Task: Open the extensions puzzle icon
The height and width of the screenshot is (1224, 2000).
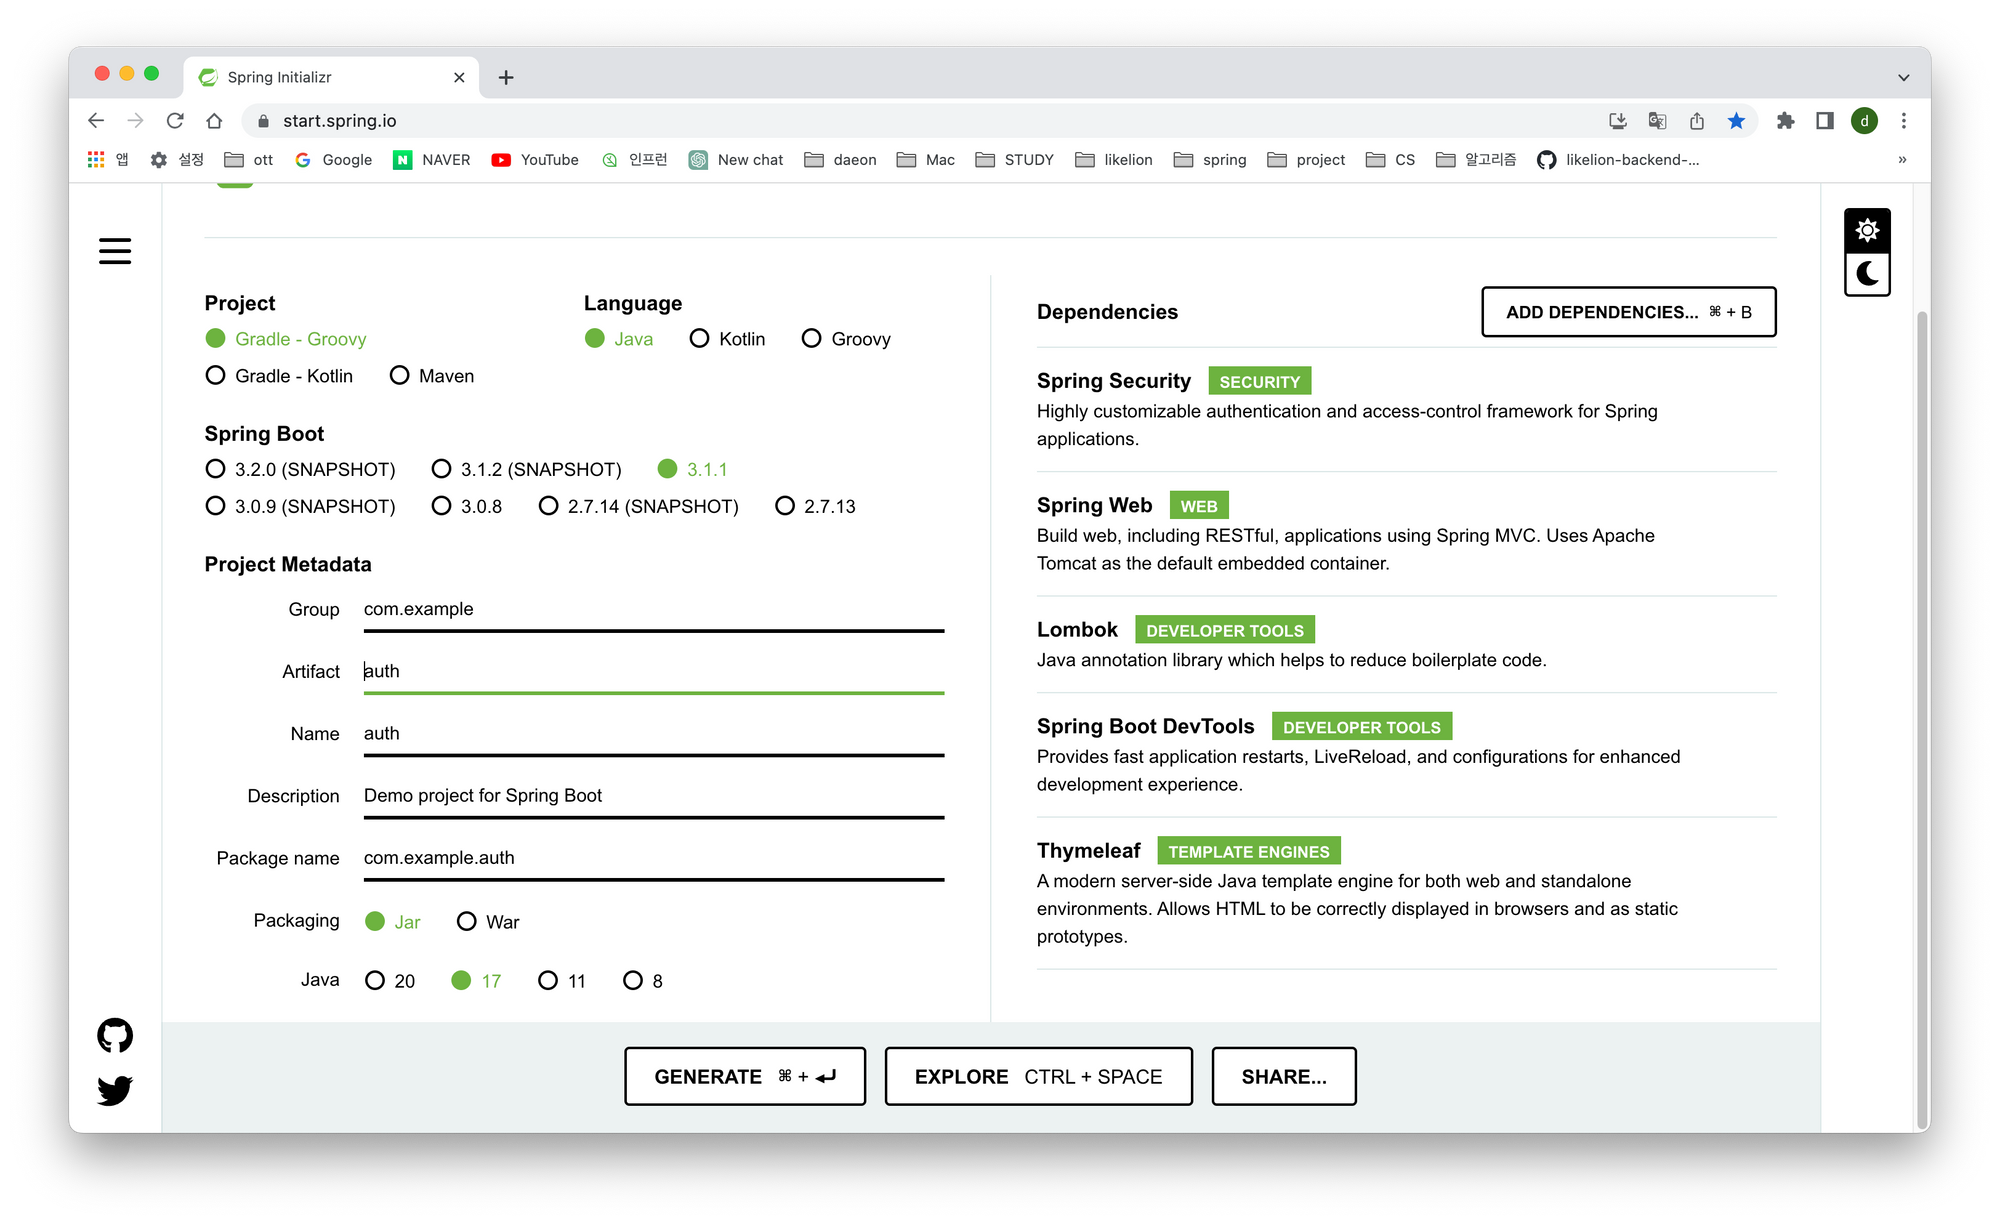Action: [x=1785, y=121]
